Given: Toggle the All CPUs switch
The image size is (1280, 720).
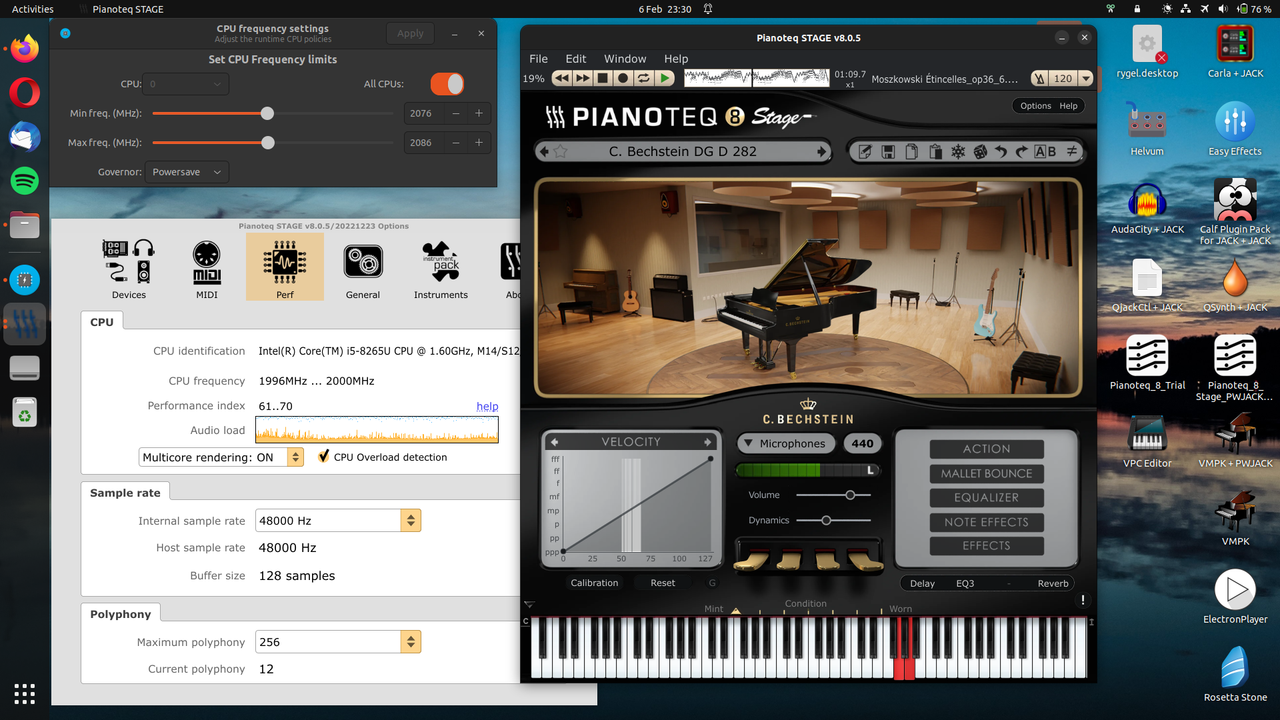Looking at the screenshot, I should point(447,84).
